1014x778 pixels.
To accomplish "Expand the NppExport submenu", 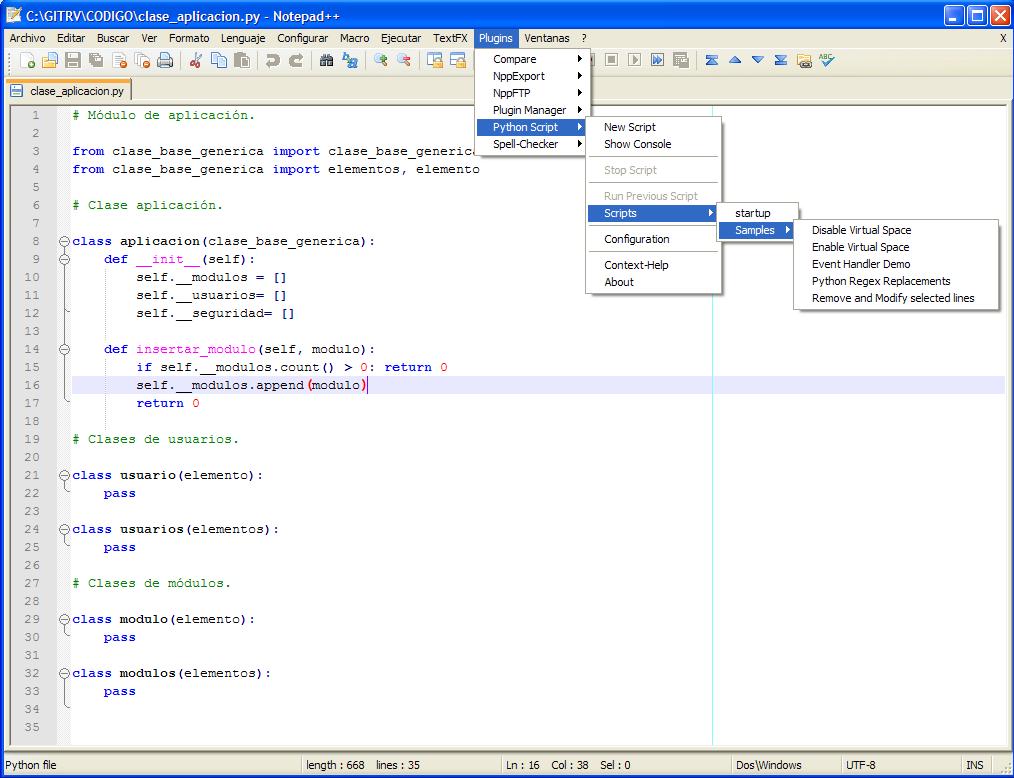I will [533, 76].
